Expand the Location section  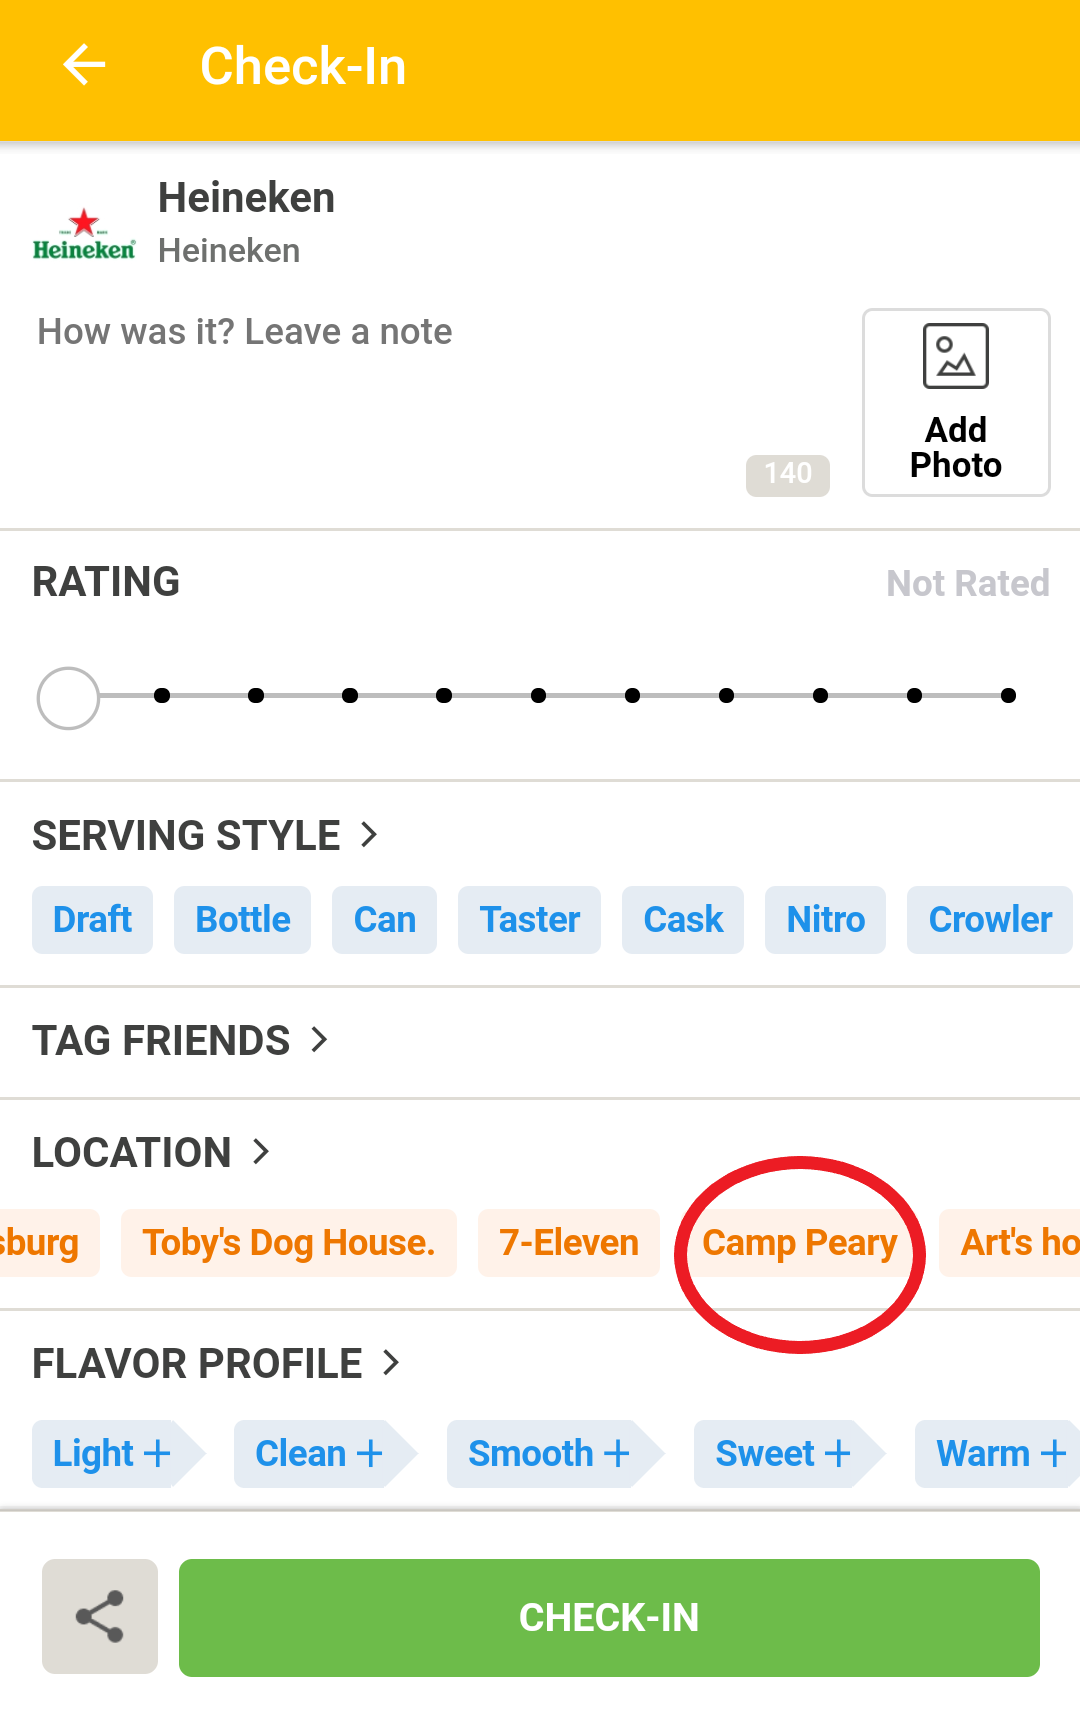coord(152,1152)
